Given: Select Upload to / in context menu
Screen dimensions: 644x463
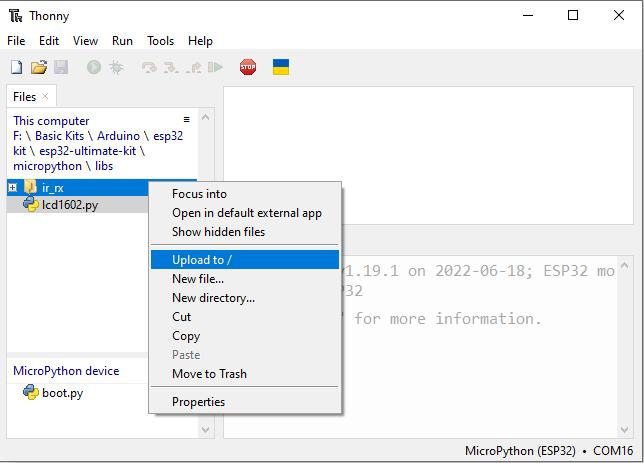Looking at the screenshot, I should click(245, 260).
